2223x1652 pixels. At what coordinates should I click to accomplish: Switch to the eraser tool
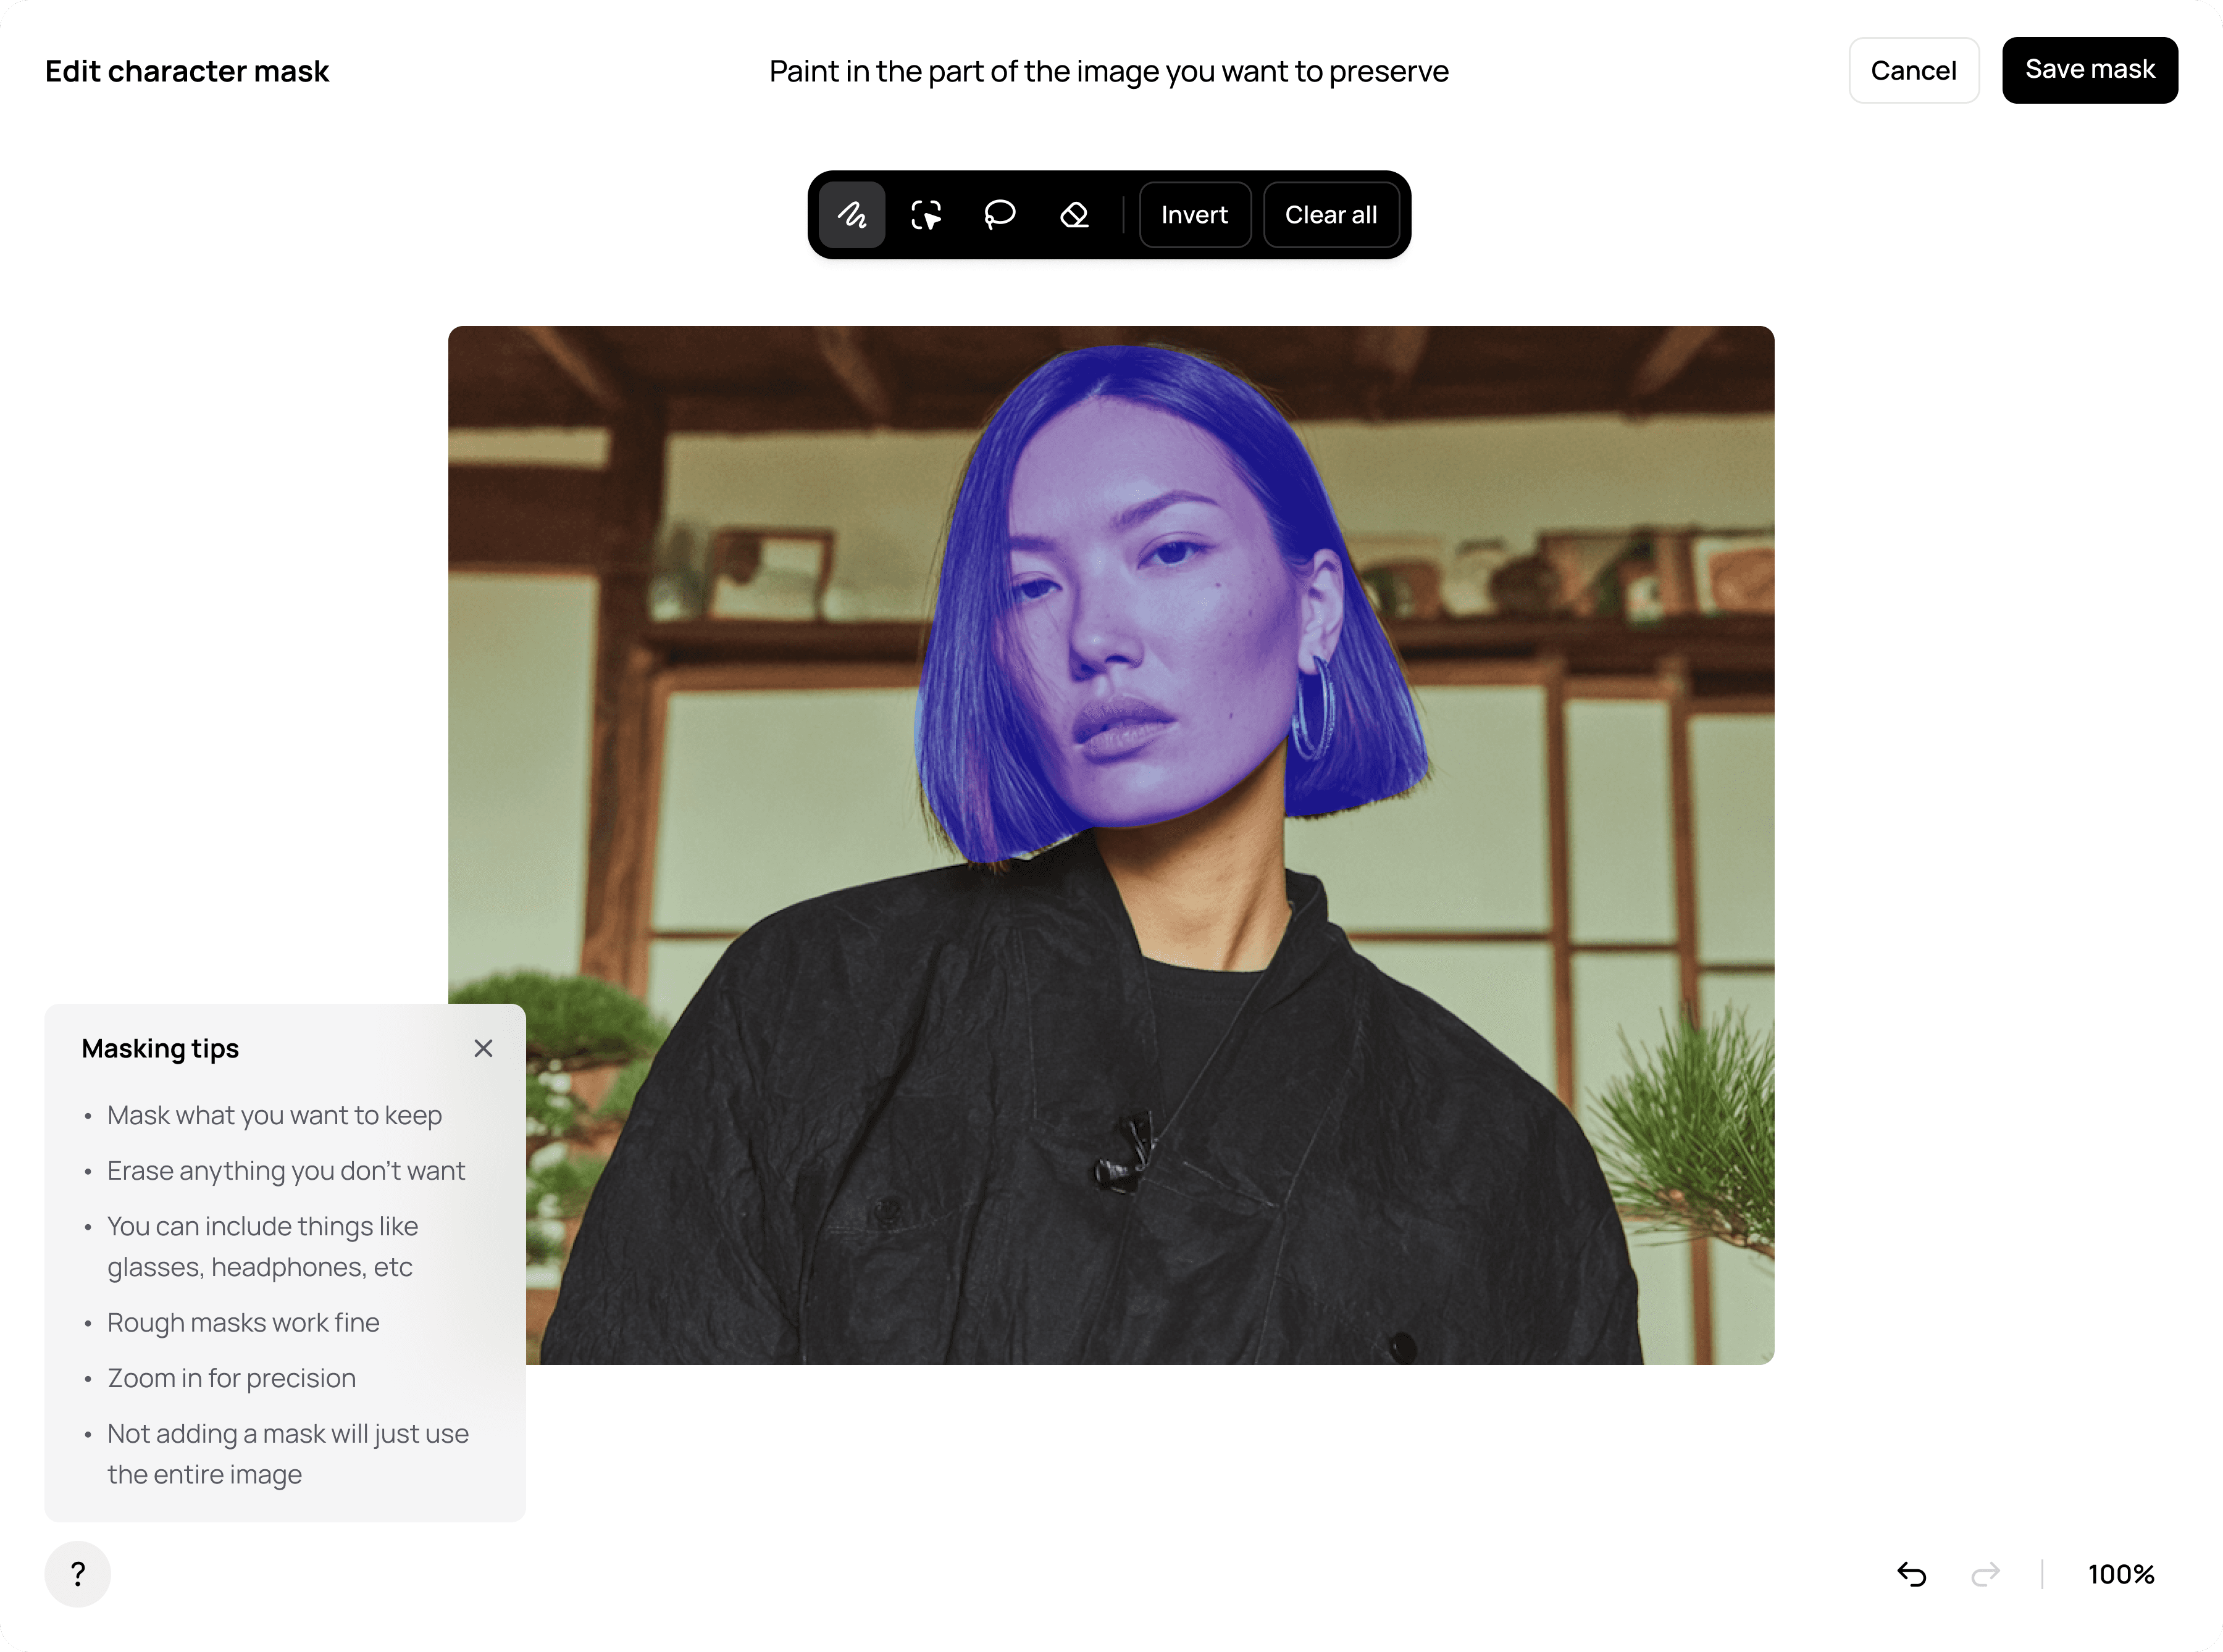tap(1074, 215)
